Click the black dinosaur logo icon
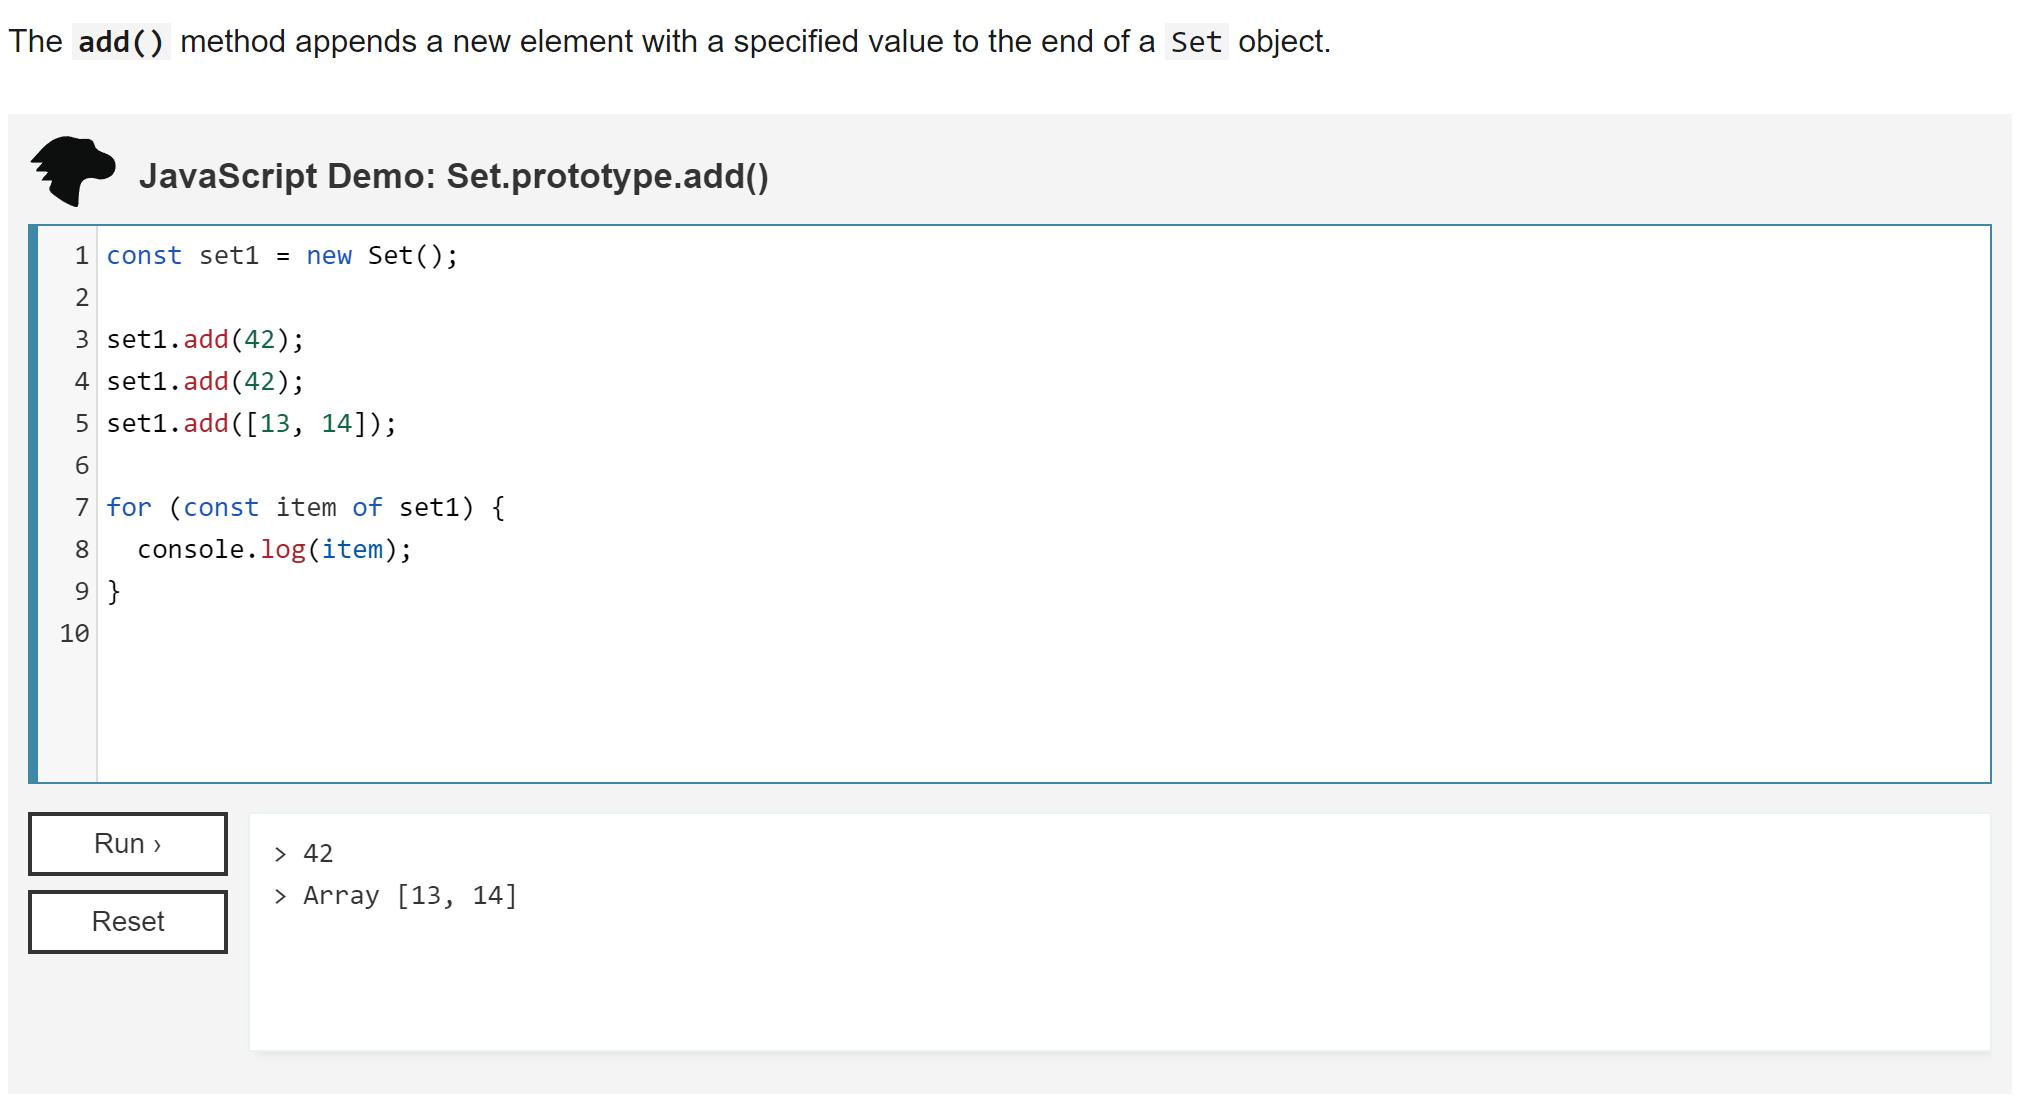2029x1102 pixels. coord(72,171)
